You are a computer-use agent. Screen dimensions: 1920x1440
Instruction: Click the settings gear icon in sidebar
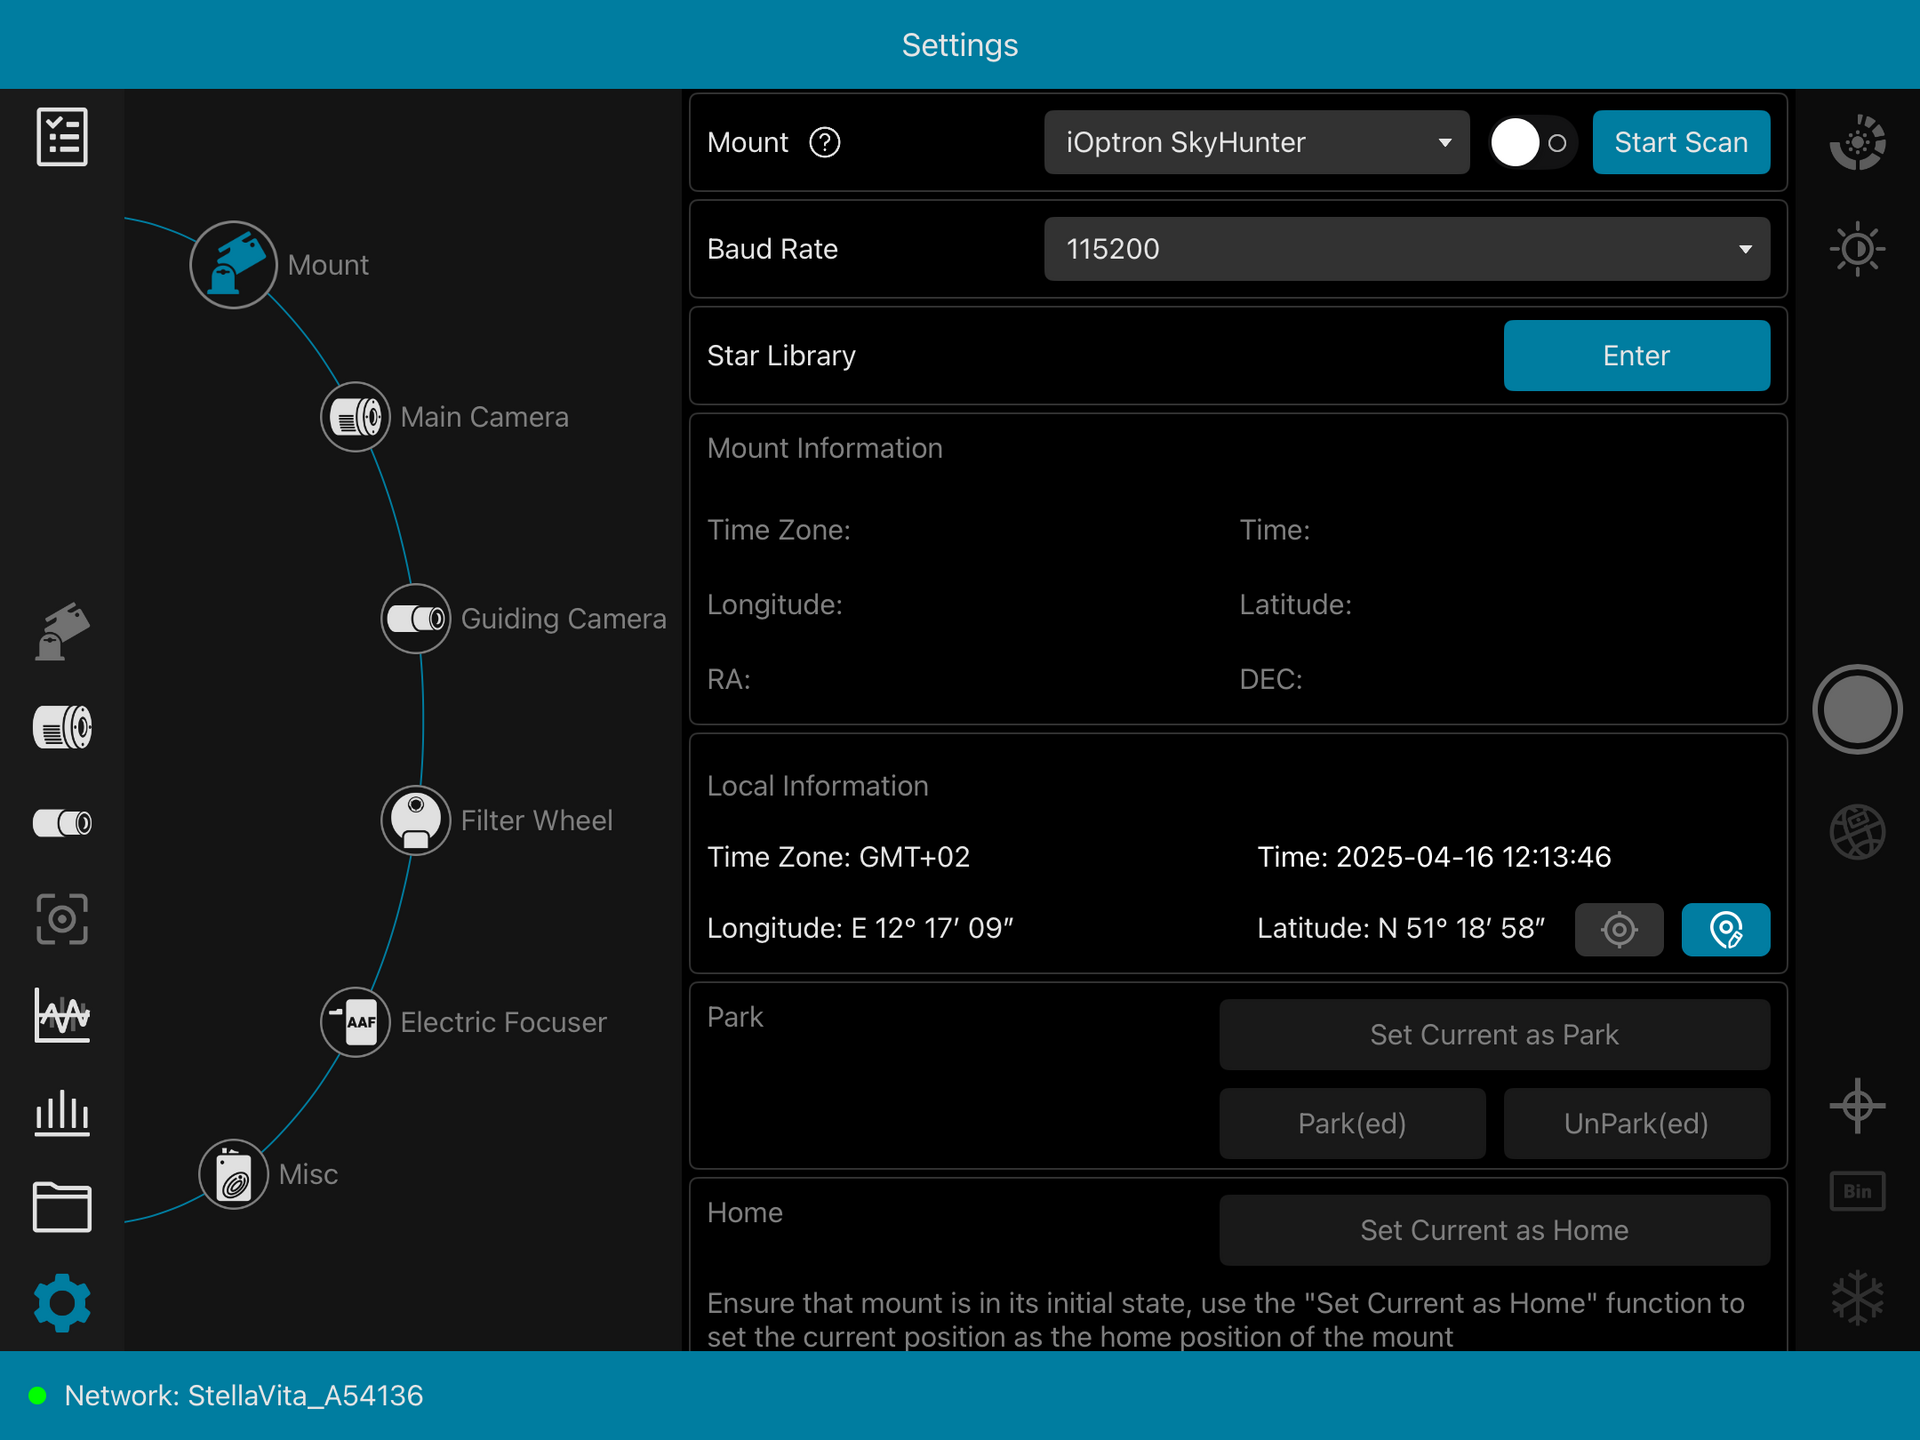click(x=62, y=1303)
